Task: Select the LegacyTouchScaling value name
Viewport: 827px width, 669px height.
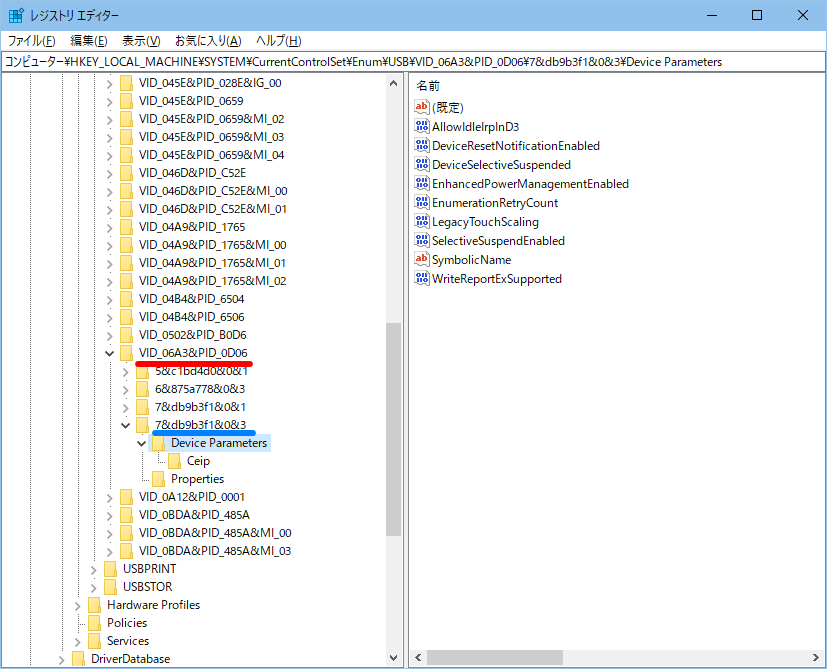Action: click(485, 222)
